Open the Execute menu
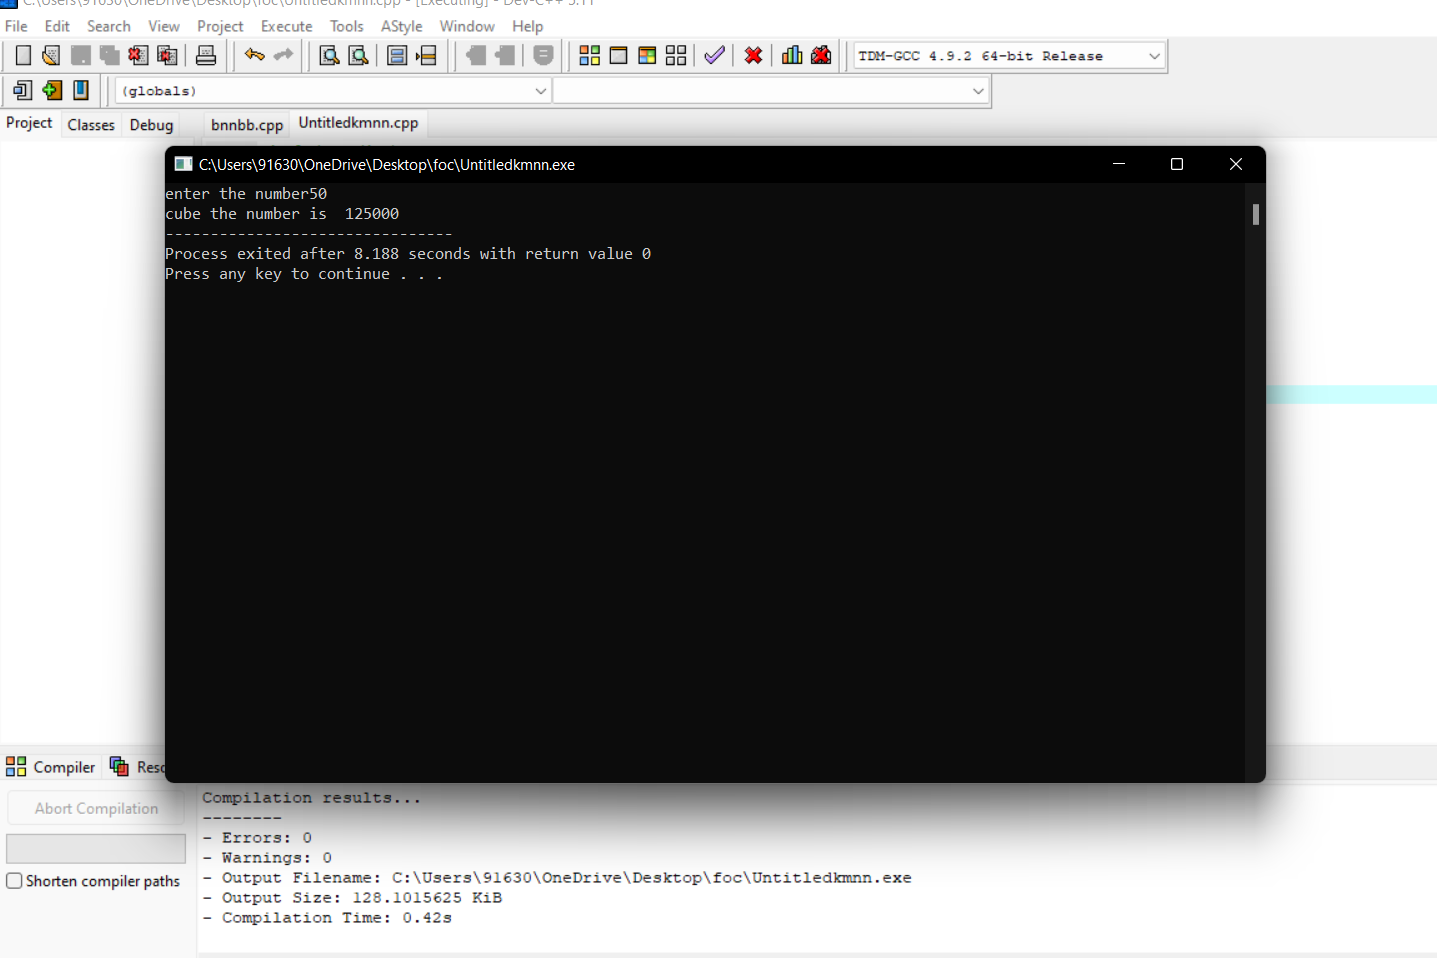1437x958 pixels. click(x=287, y=26)
